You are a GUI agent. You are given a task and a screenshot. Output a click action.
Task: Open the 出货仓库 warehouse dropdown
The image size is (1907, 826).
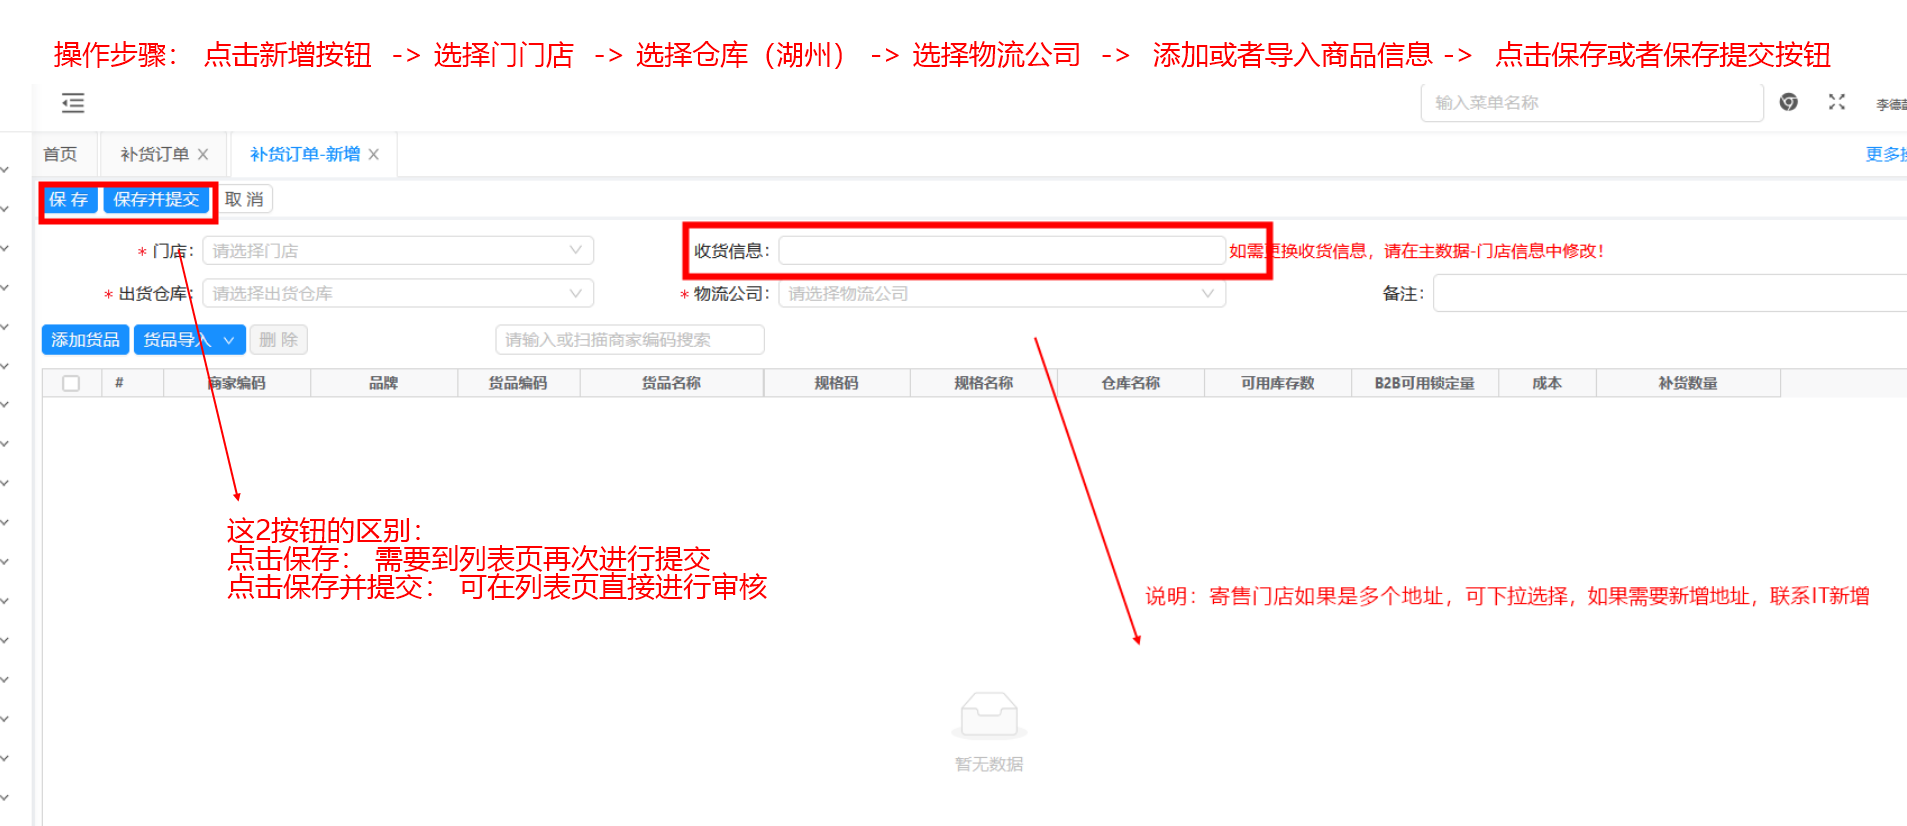coord(397,293)
